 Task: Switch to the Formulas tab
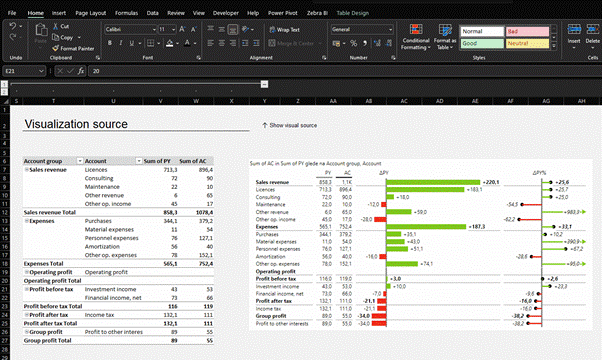pos(126,13)
